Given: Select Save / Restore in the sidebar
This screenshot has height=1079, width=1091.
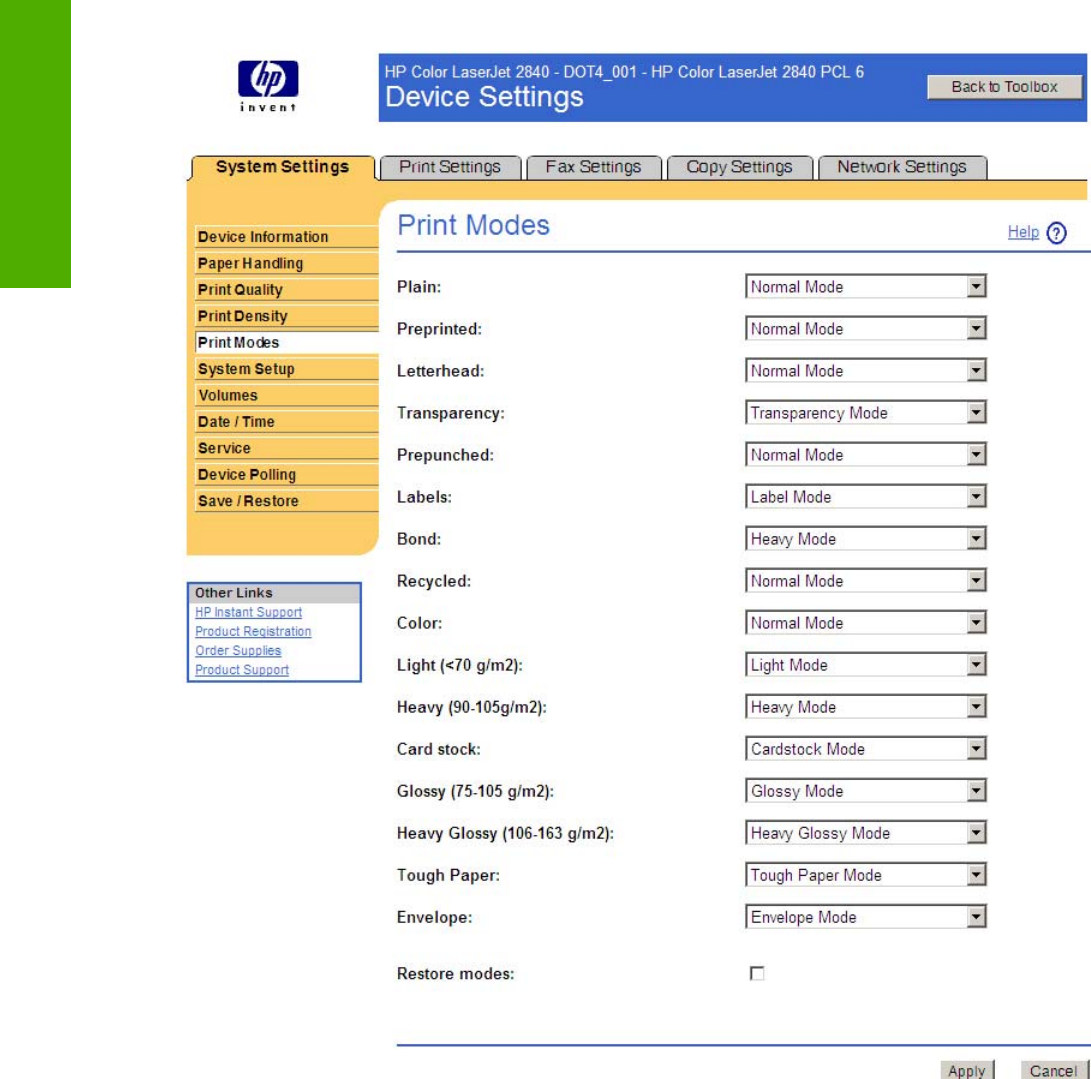Looking at the screenshot, I should click(x=287, y=501).
